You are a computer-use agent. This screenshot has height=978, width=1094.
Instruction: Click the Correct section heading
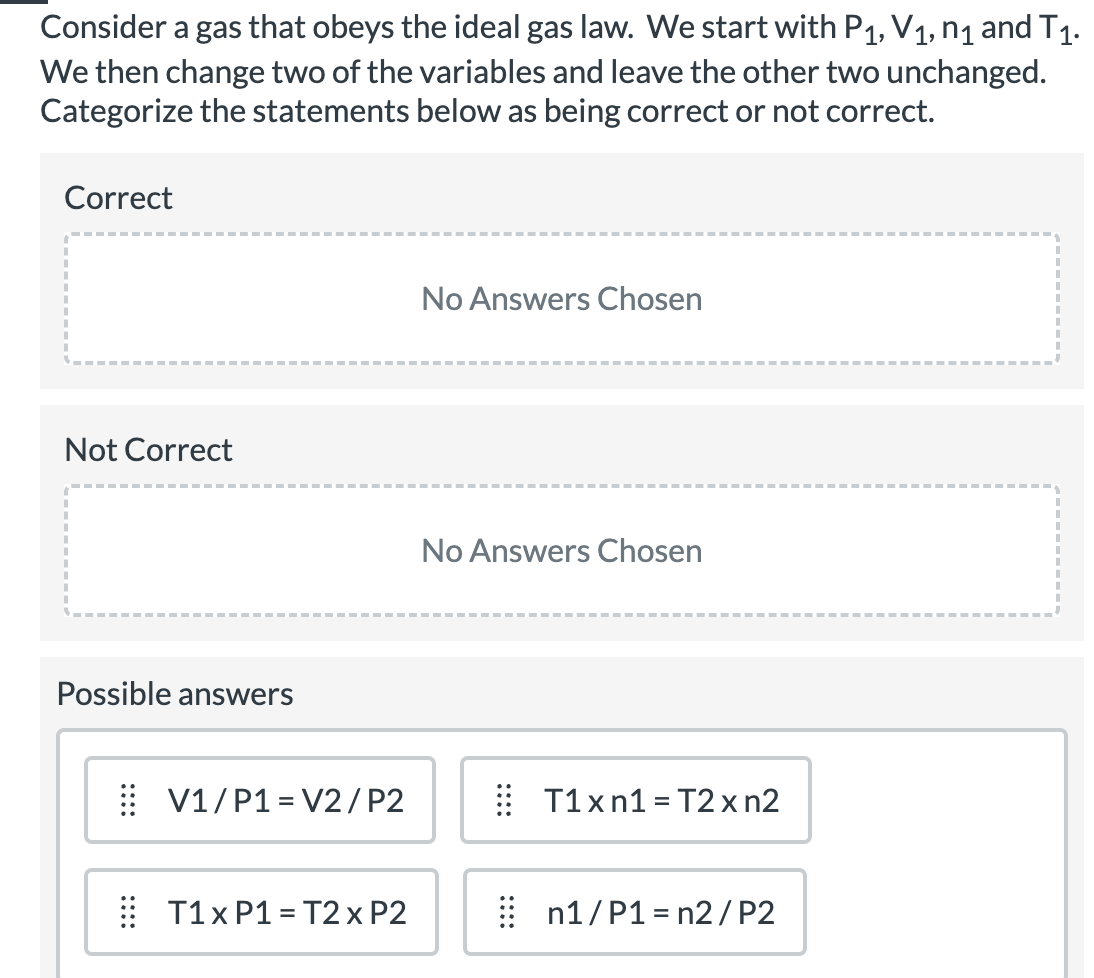click(118, 197)
